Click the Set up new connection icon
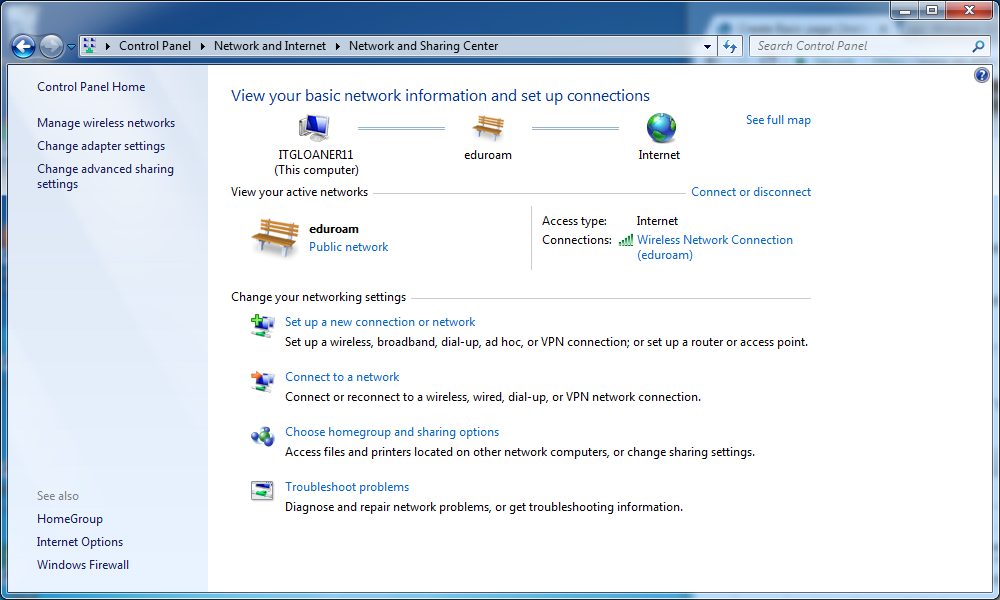This screenshot has height=600, width=1000. click(262, 325)
